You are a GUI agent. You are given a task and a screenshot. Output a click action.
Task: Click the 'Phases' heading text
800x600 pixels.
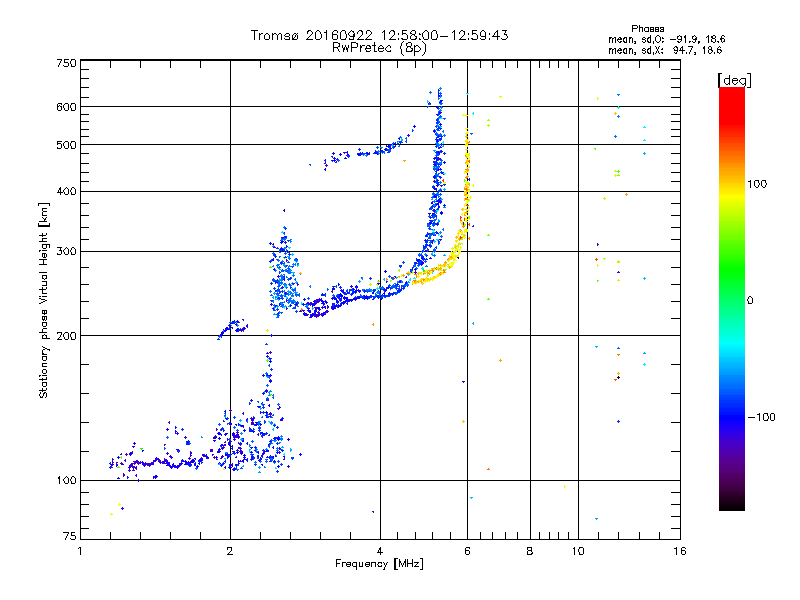tap(647, 29)
